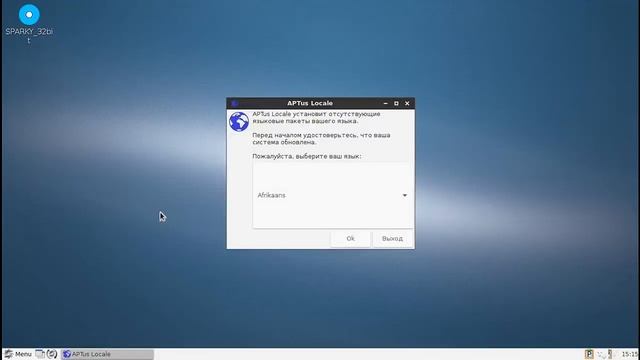Open the SPARKY_32bit disc desktop icon

click(x=29, y=15)
